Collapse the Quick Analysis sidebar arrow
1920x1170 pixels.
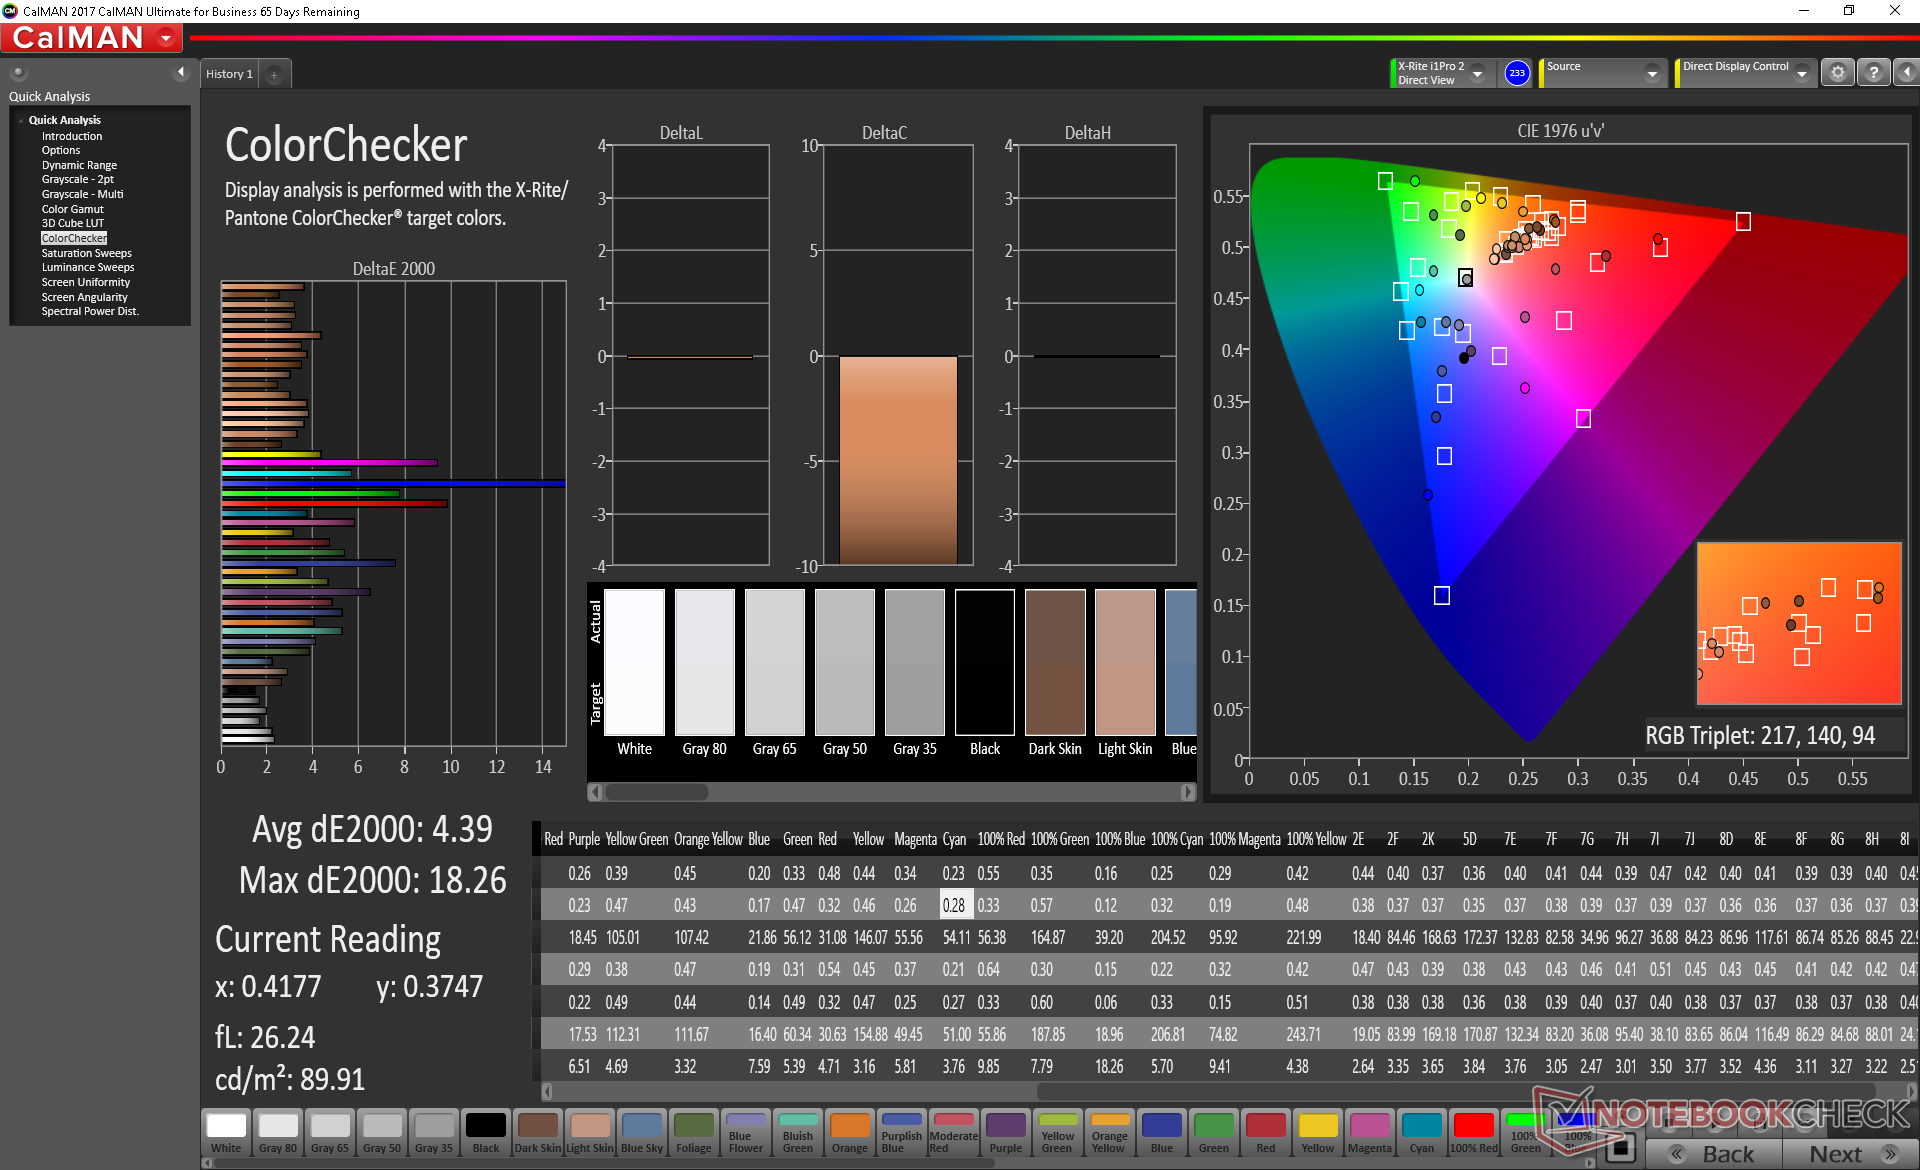(181, 72)
